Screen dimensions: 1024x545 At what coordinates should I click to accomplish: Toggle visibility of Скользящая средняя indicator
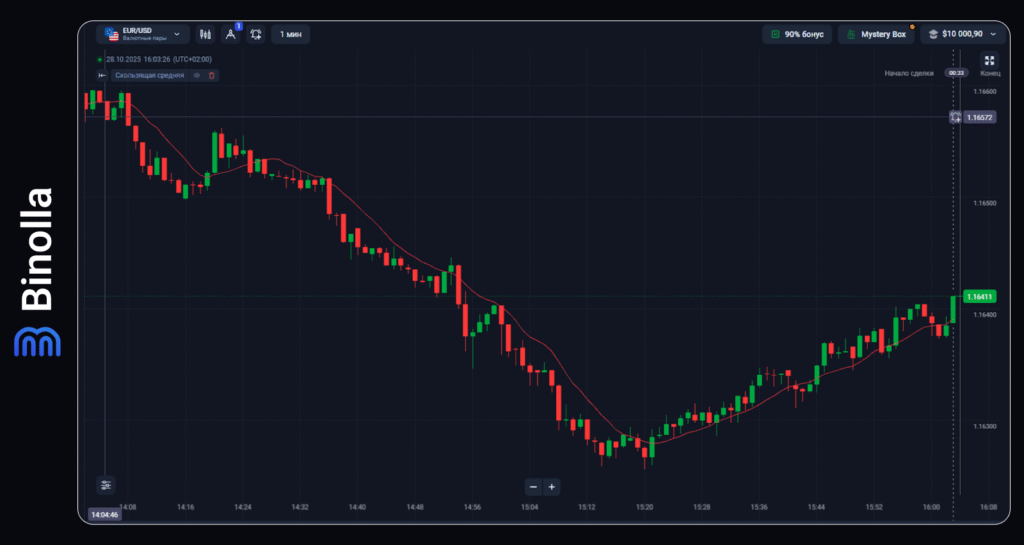[x=197, y=76]
